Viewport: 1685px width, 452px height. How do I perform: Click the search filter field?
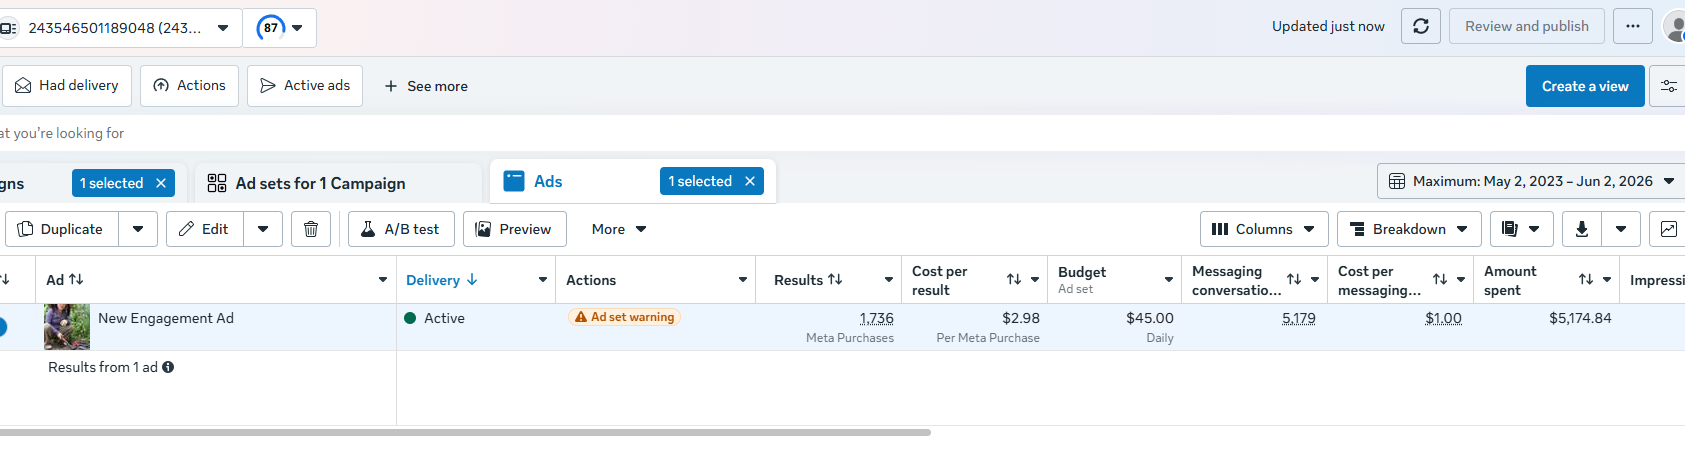click(x=842, y=133)
